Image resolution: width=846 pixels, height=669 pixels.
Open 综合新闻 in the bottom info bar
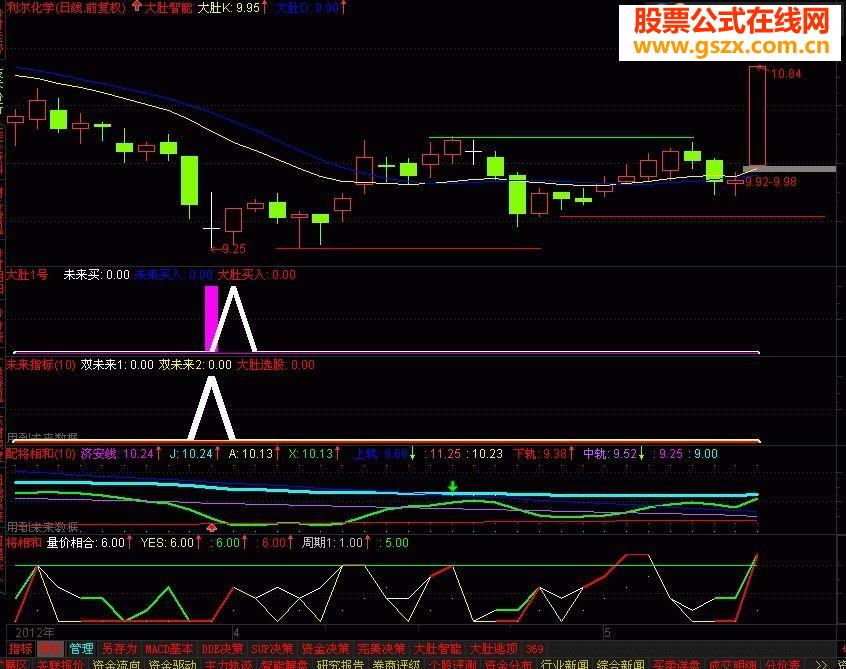coord(620,665)
